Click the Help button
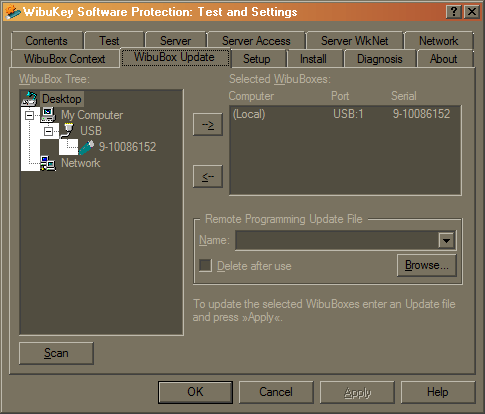Screen dimensions: 485x414 [438, 392]
